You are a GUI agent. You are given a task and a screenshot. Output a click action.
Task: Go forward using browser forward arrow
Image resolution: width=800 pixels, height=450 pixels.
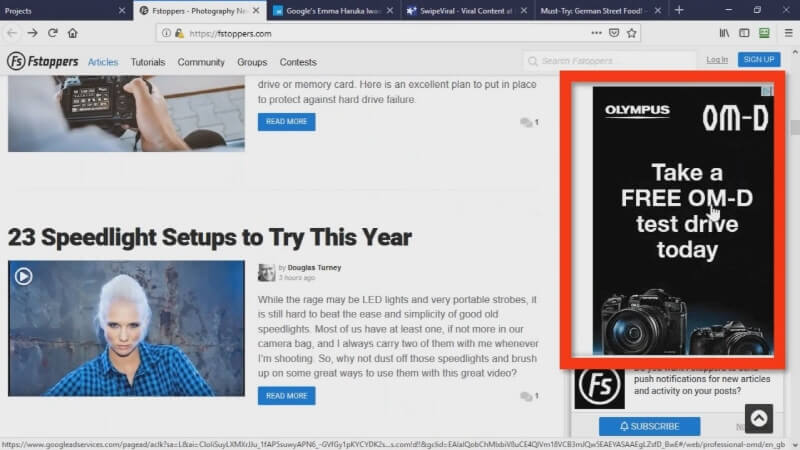33,33
